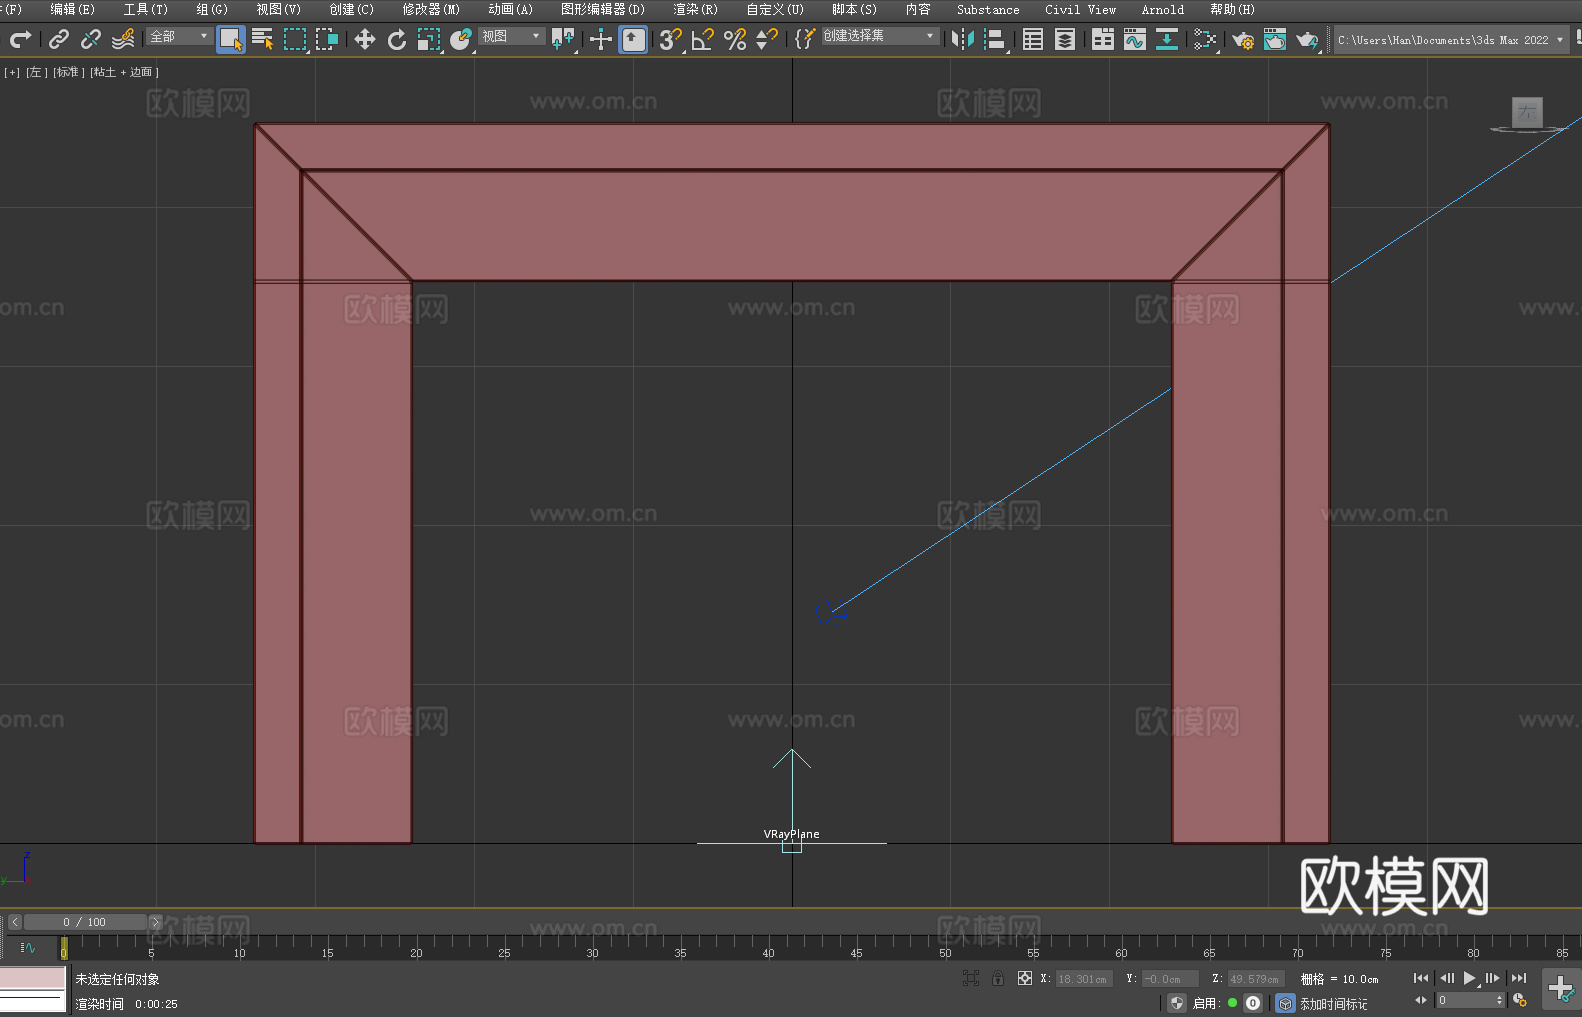Viewport: 1582px width, 1017px height.
Task: Click the Z coordinate field
Action: (1254, 979)
